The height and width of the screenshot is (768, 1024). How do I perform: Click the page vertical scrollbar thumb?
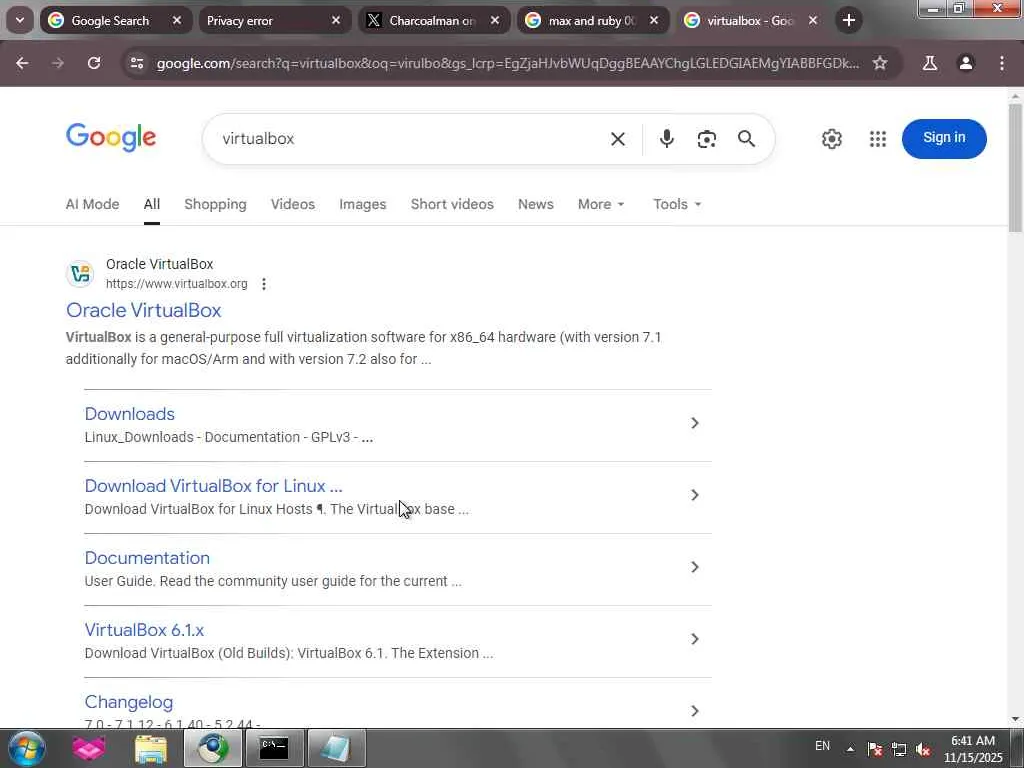[1015, 167]
